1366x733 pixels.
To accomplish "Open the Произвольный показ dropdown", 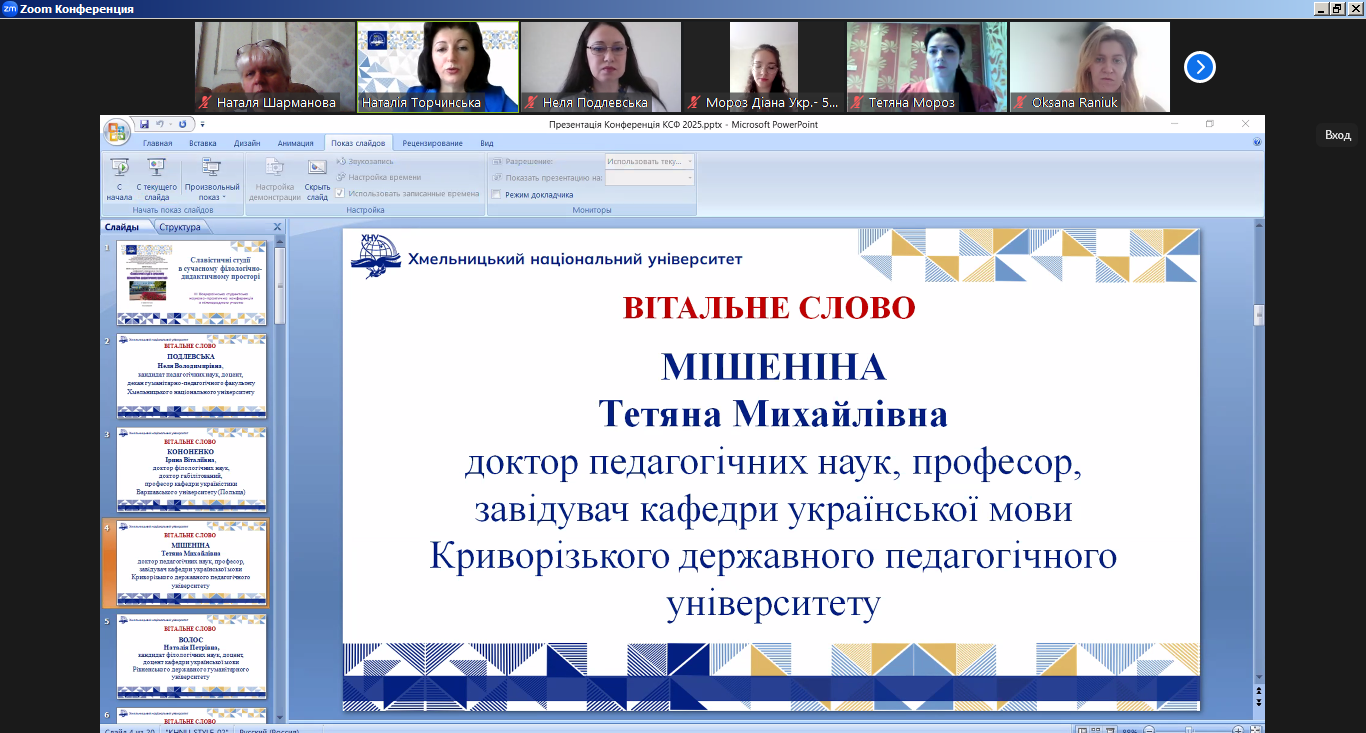I will [x=212, y=180].
